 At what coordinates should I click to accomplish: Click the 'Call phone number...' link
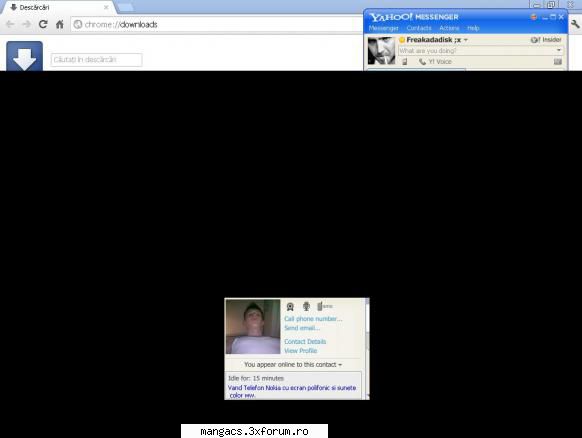pyautogui.click(x=313, y=319)
